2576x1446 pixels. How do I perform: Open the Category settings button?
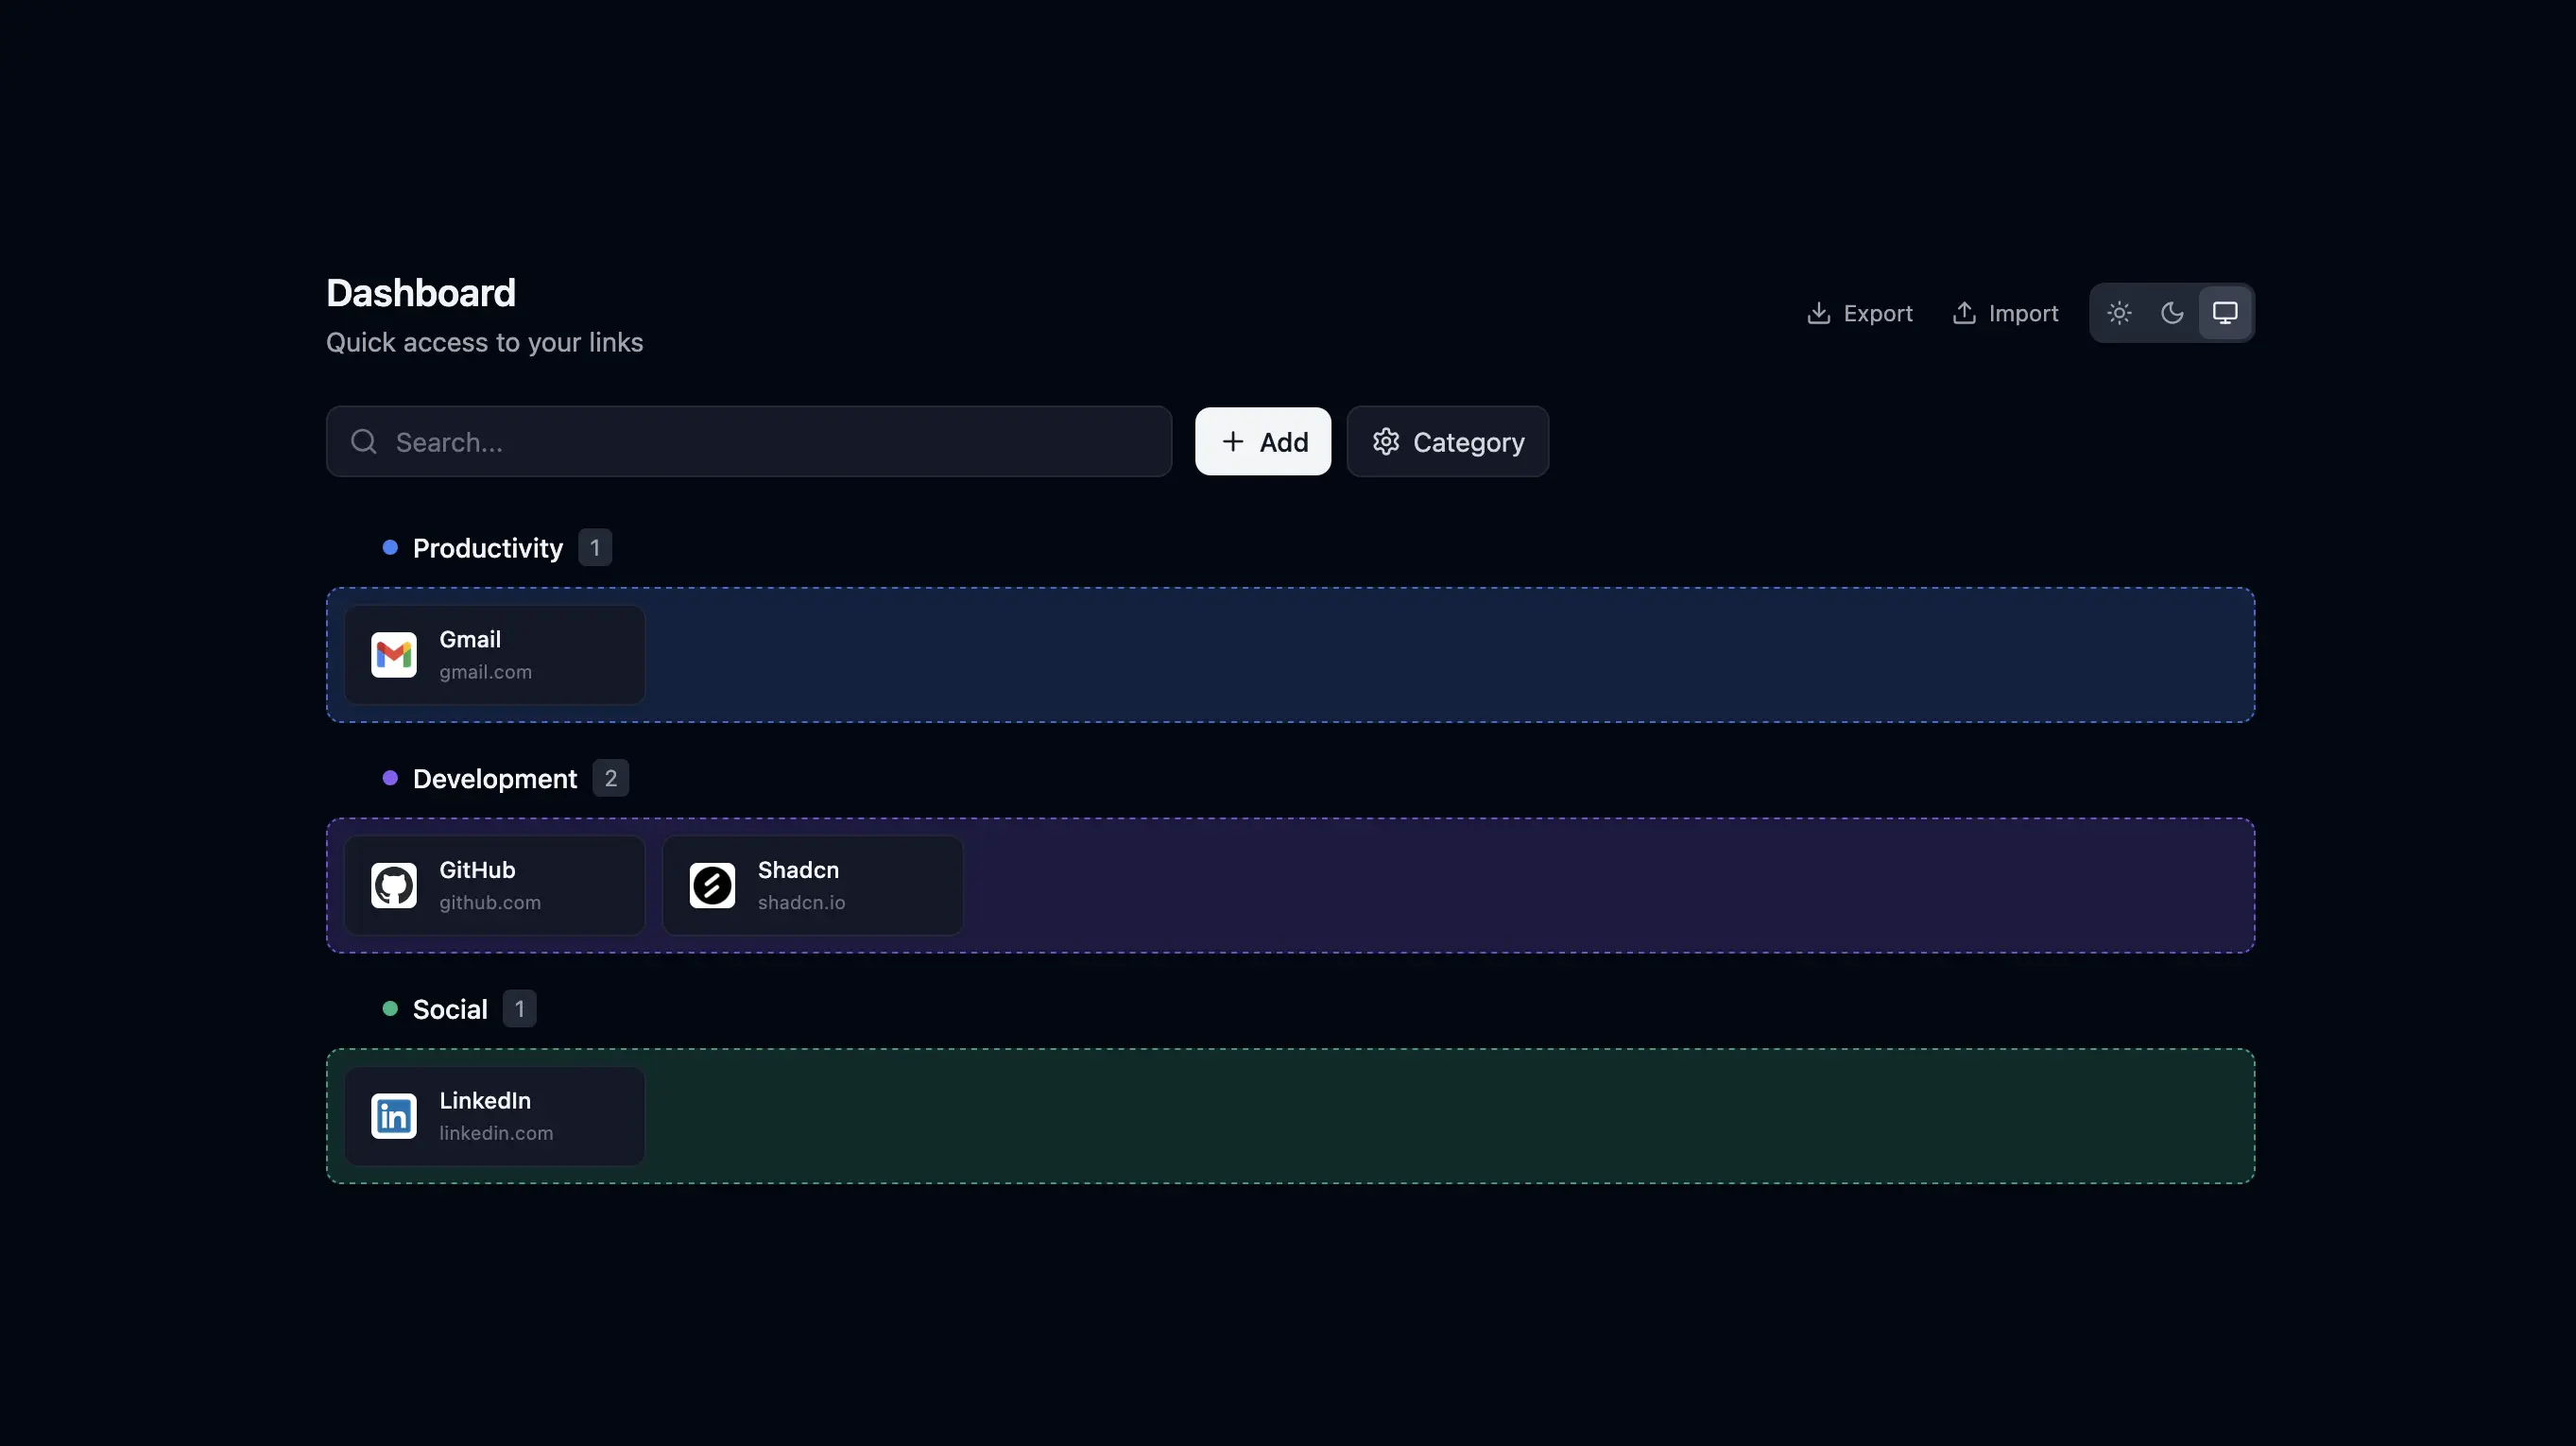point(1447,442)
